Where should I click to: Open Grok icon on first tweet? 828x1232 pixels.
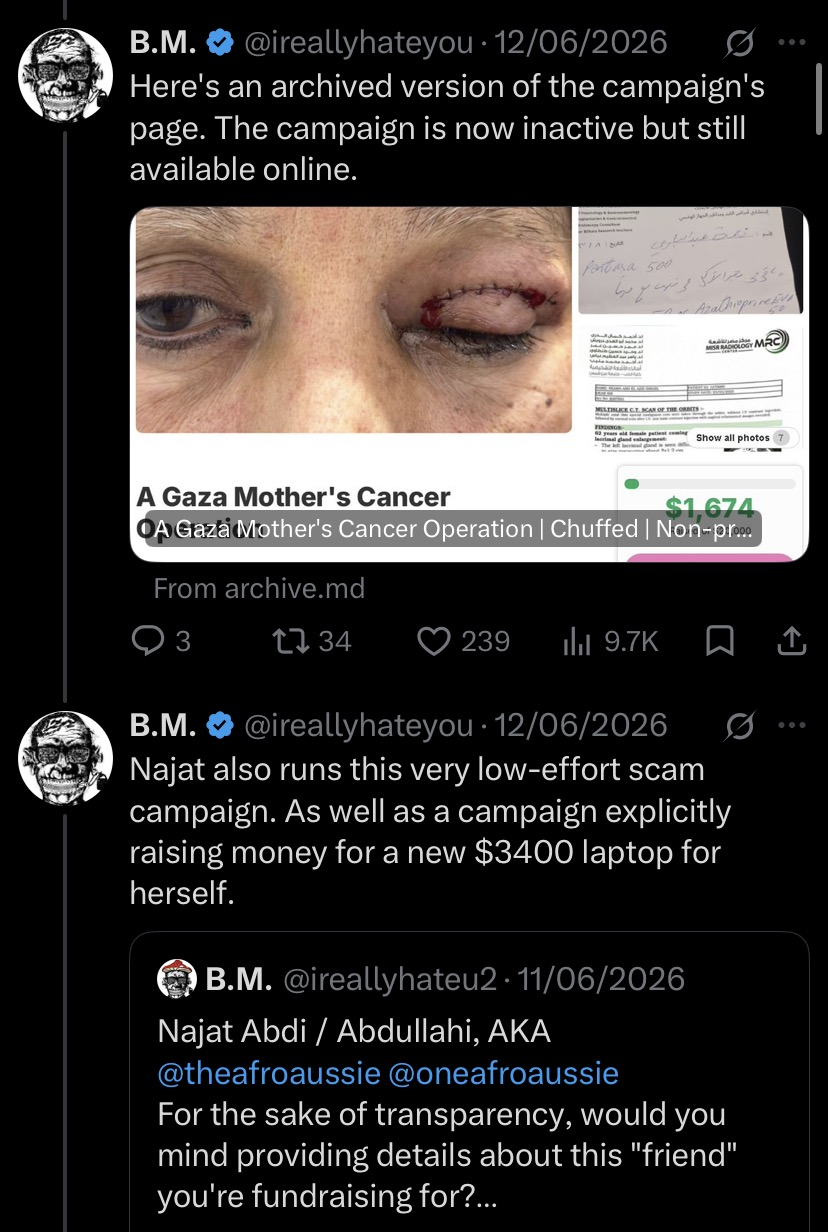tap(741, 43)
